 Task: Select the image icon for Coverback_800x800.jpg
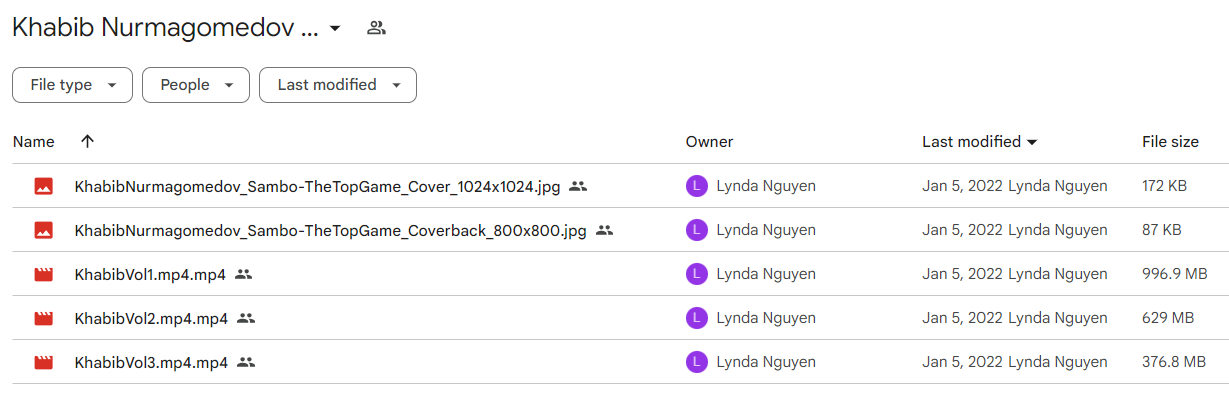click(43, 230)
